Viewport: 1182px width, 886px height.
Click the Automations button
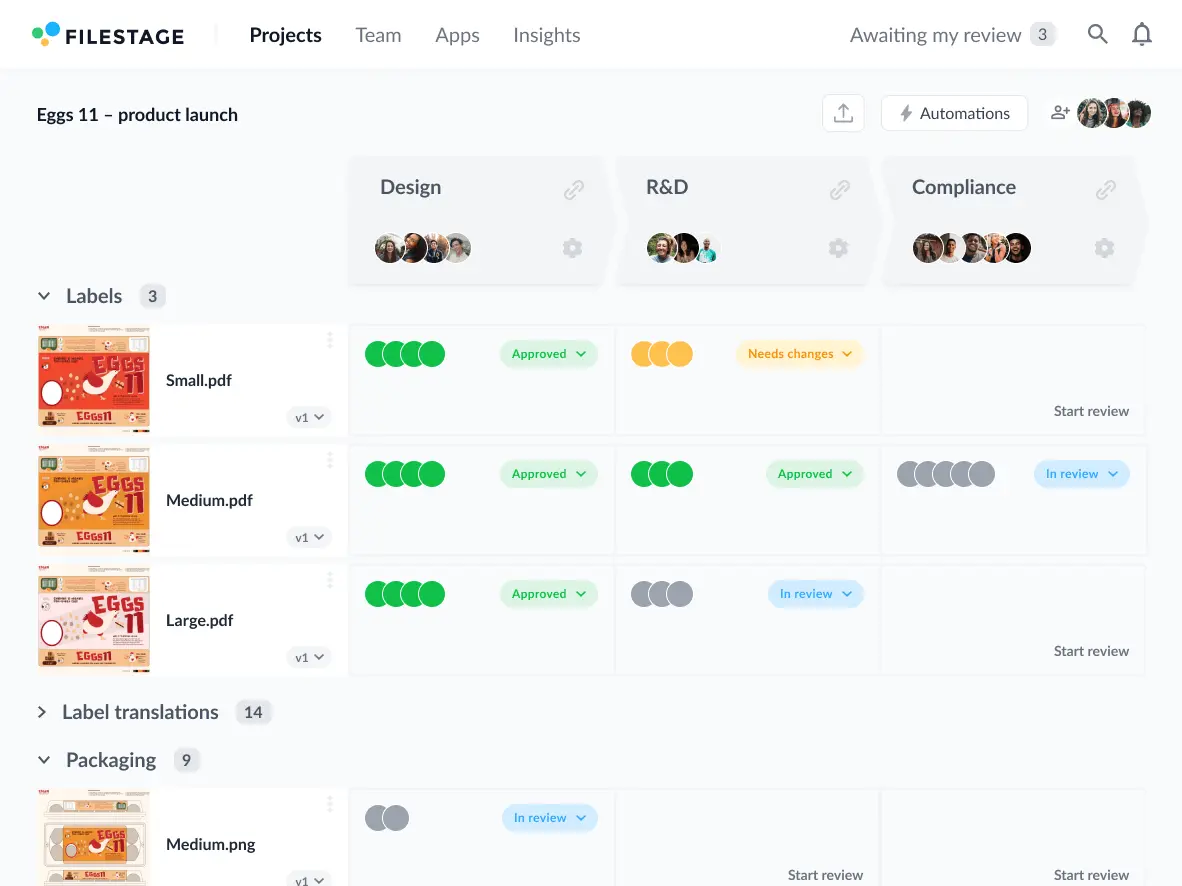point(953,114)
